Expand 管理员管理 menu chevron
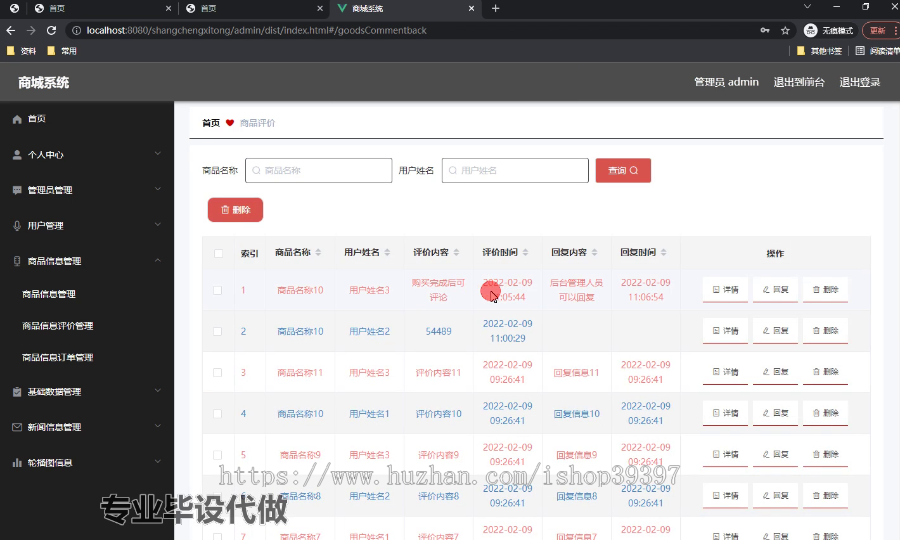 coord(158,189)
